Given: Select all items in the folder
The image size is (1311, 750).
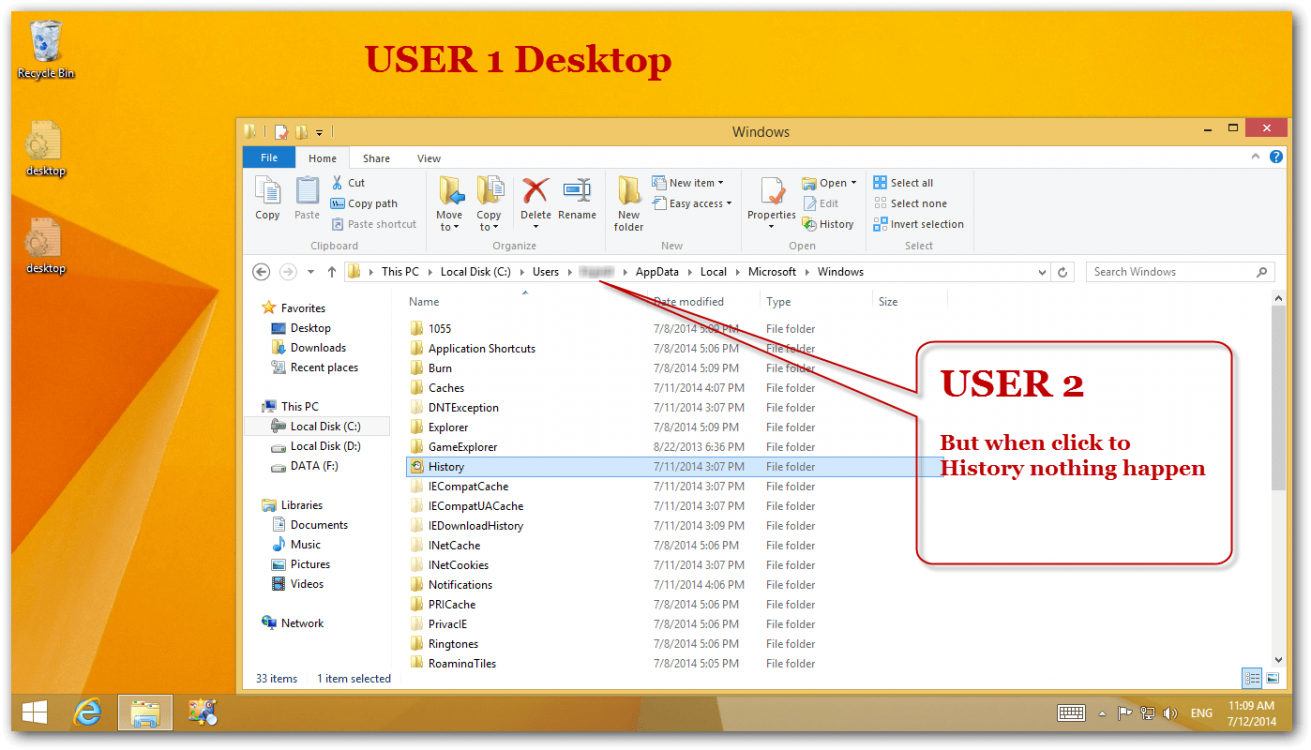Looking at the screenshot, I should tap(903, 182).
